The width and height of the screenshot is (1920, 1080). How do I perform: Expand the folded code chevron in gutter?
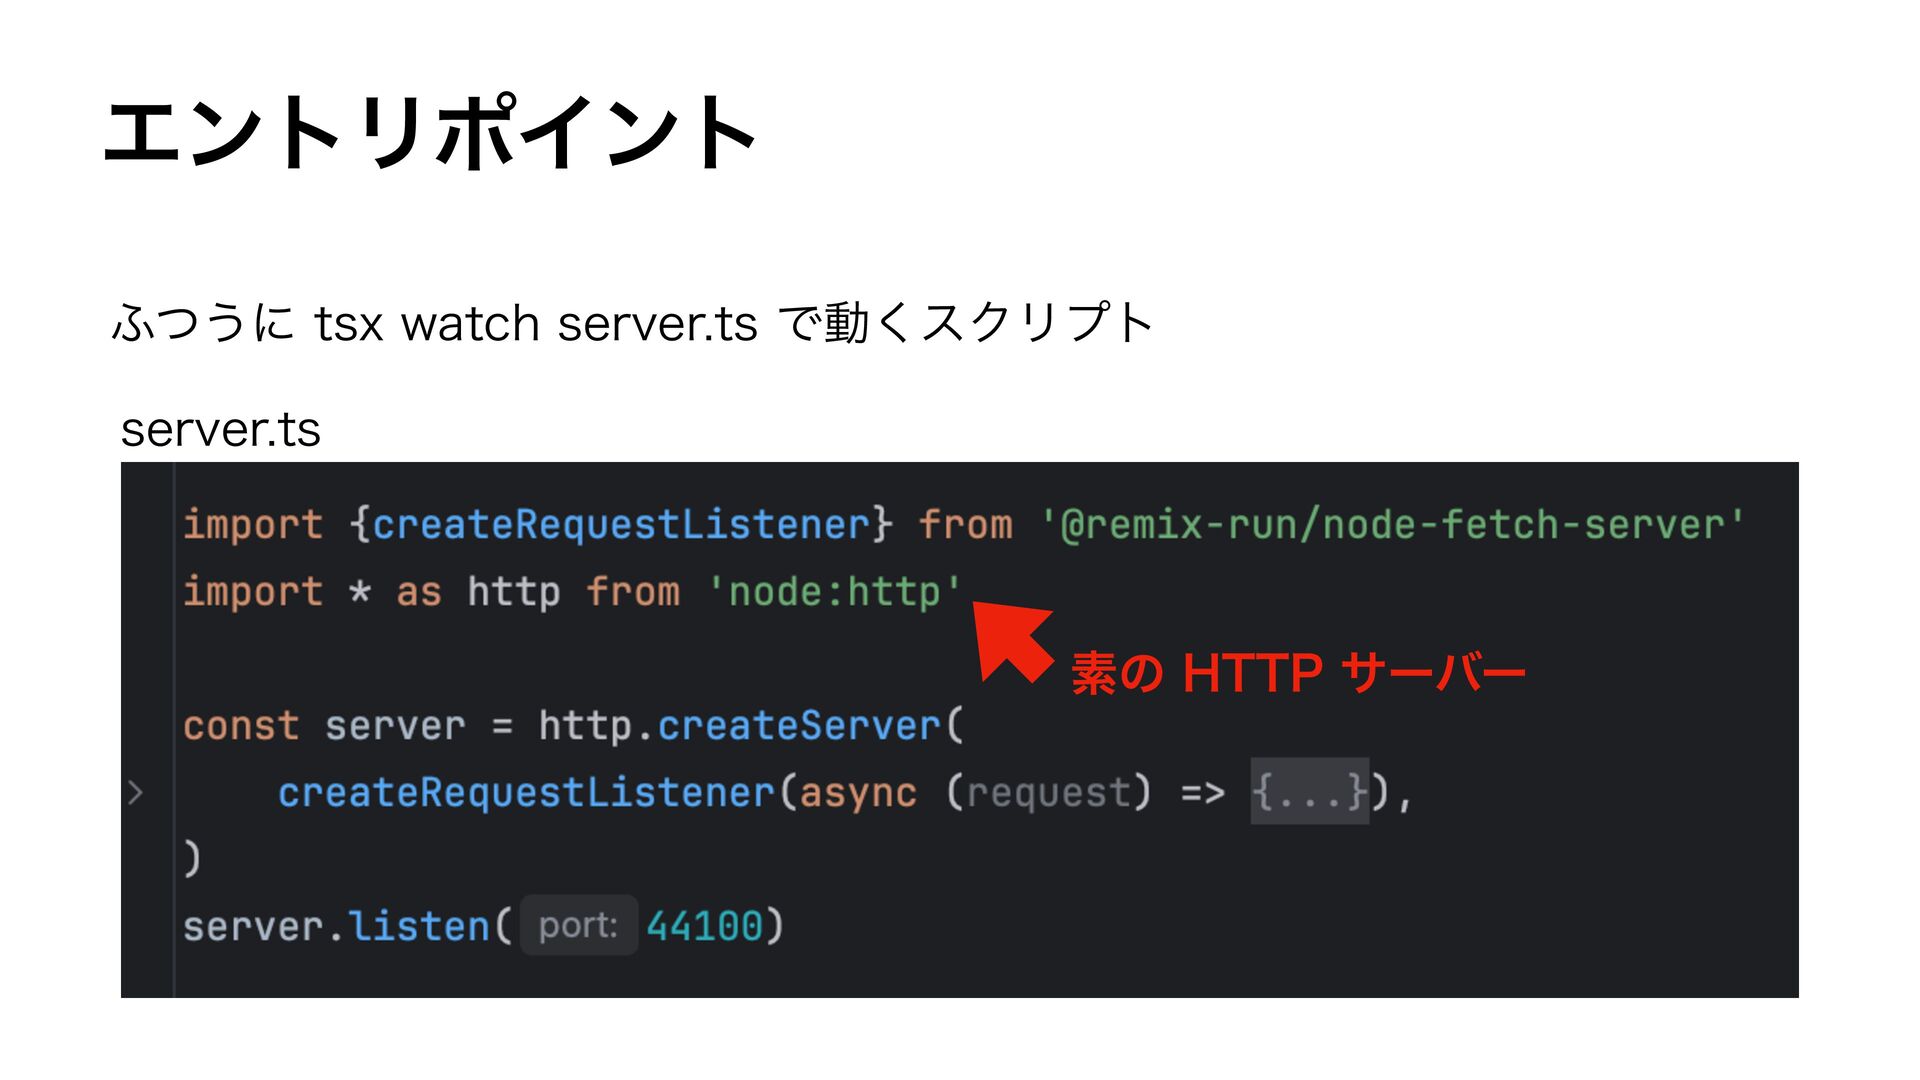[136, 793]
